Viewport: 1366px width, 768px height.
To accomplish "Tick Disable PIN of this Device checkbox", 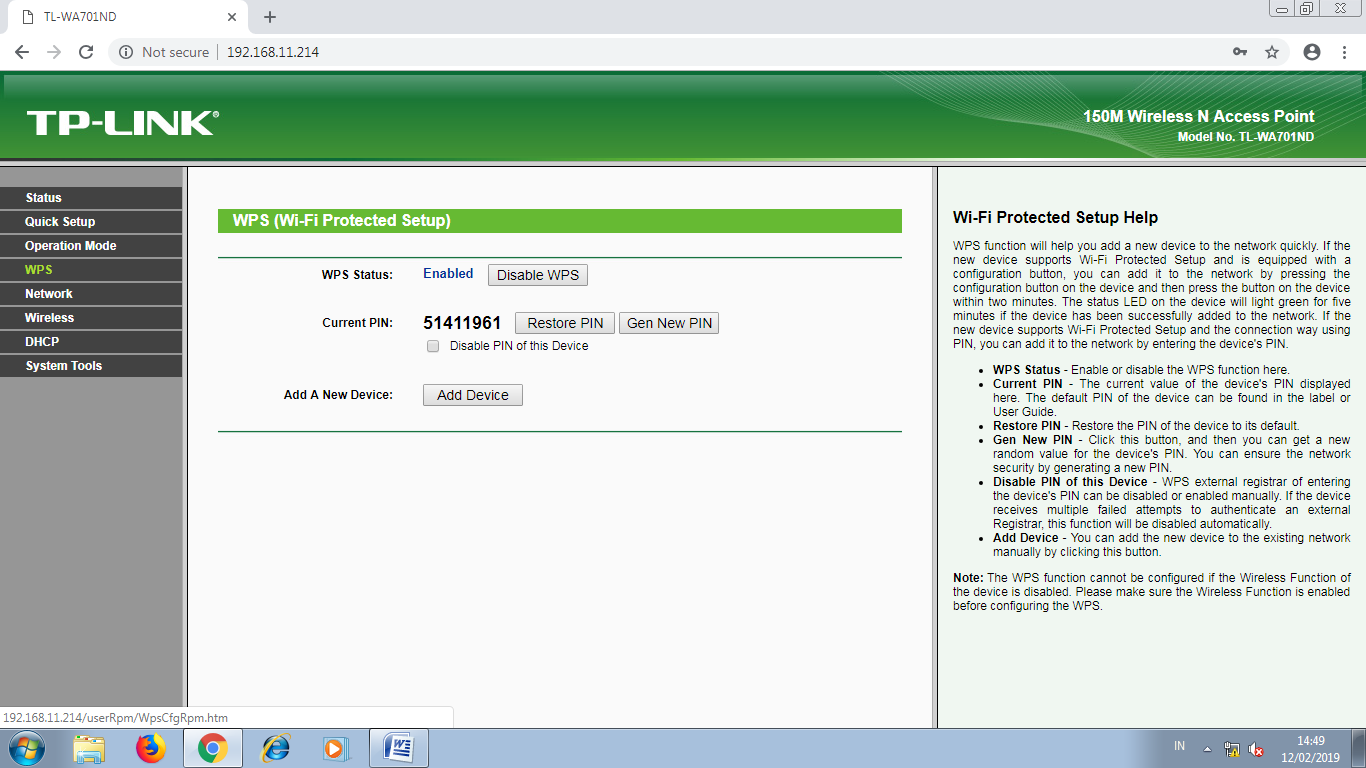I will click(433, 346).
